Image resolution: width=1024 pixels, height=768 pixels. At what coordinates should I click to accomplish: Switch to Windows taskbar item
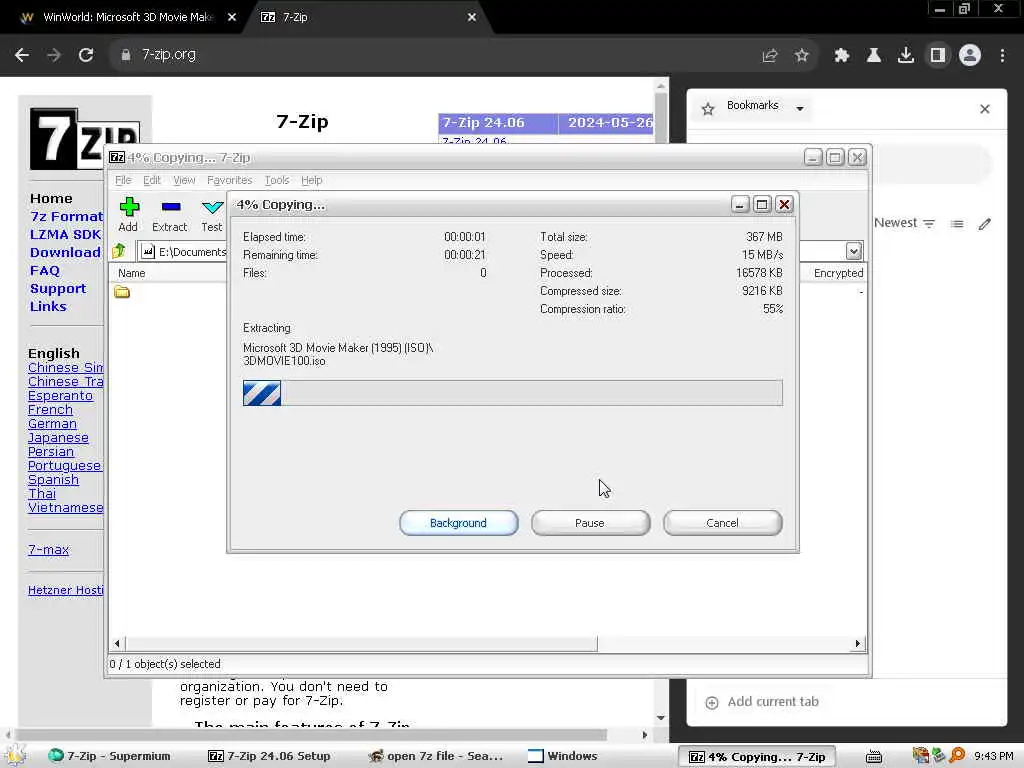tap(562, 756)
